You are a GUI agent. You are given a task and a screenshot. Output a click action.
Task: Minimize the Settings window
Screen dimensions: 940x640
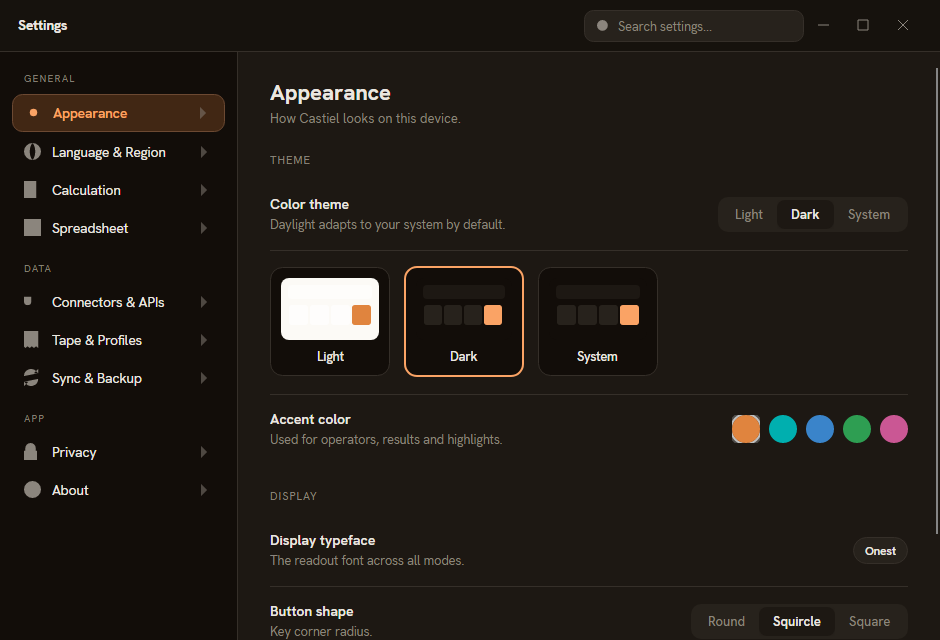(823, 25)
